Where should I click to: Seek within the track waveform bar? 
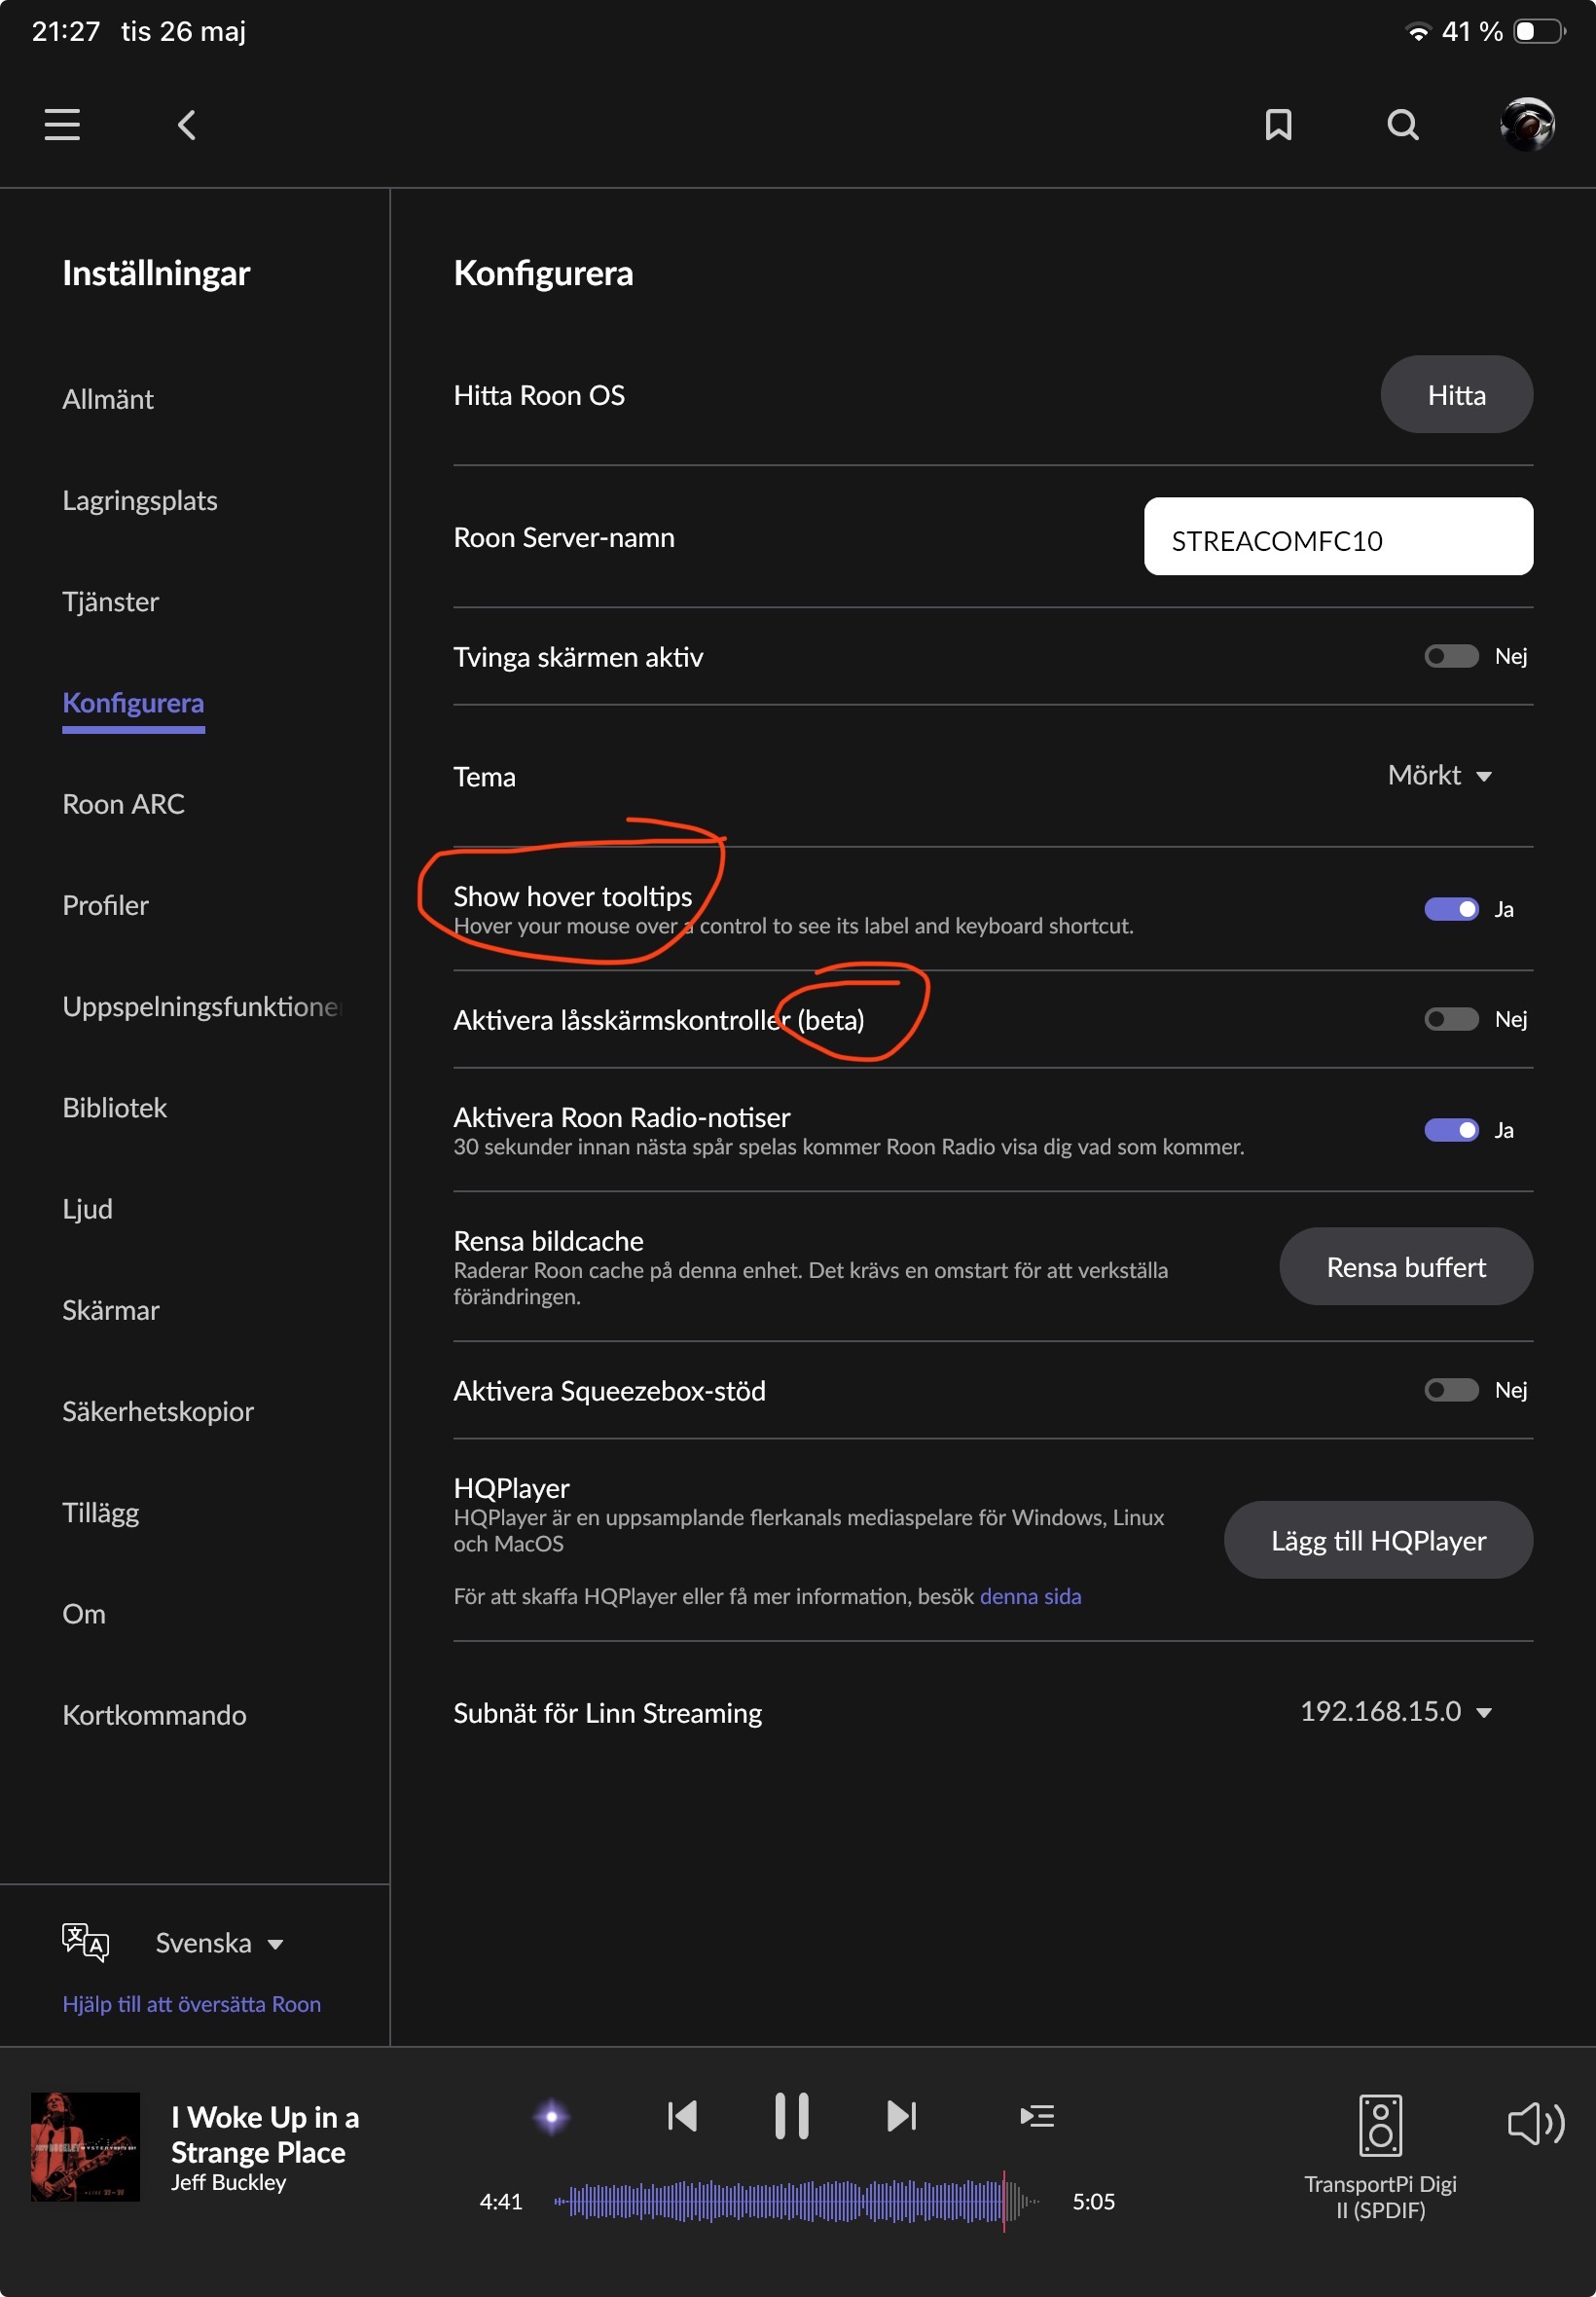pos(796,2201)
